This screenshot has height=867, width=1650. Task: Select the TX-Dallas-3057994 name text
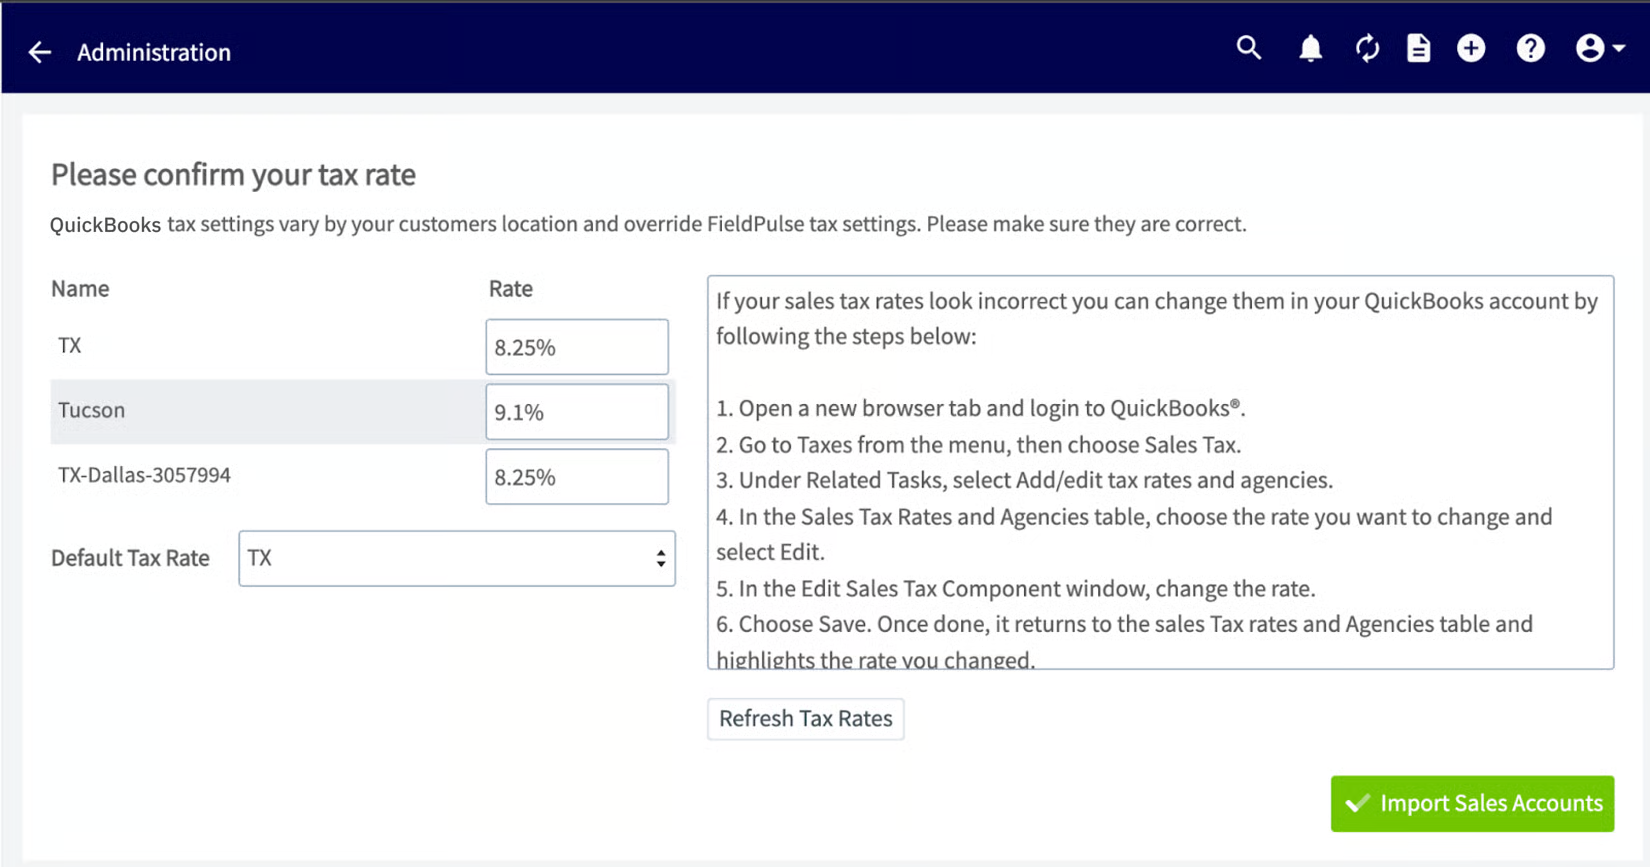pyautogui.click(x=144, y=475)
